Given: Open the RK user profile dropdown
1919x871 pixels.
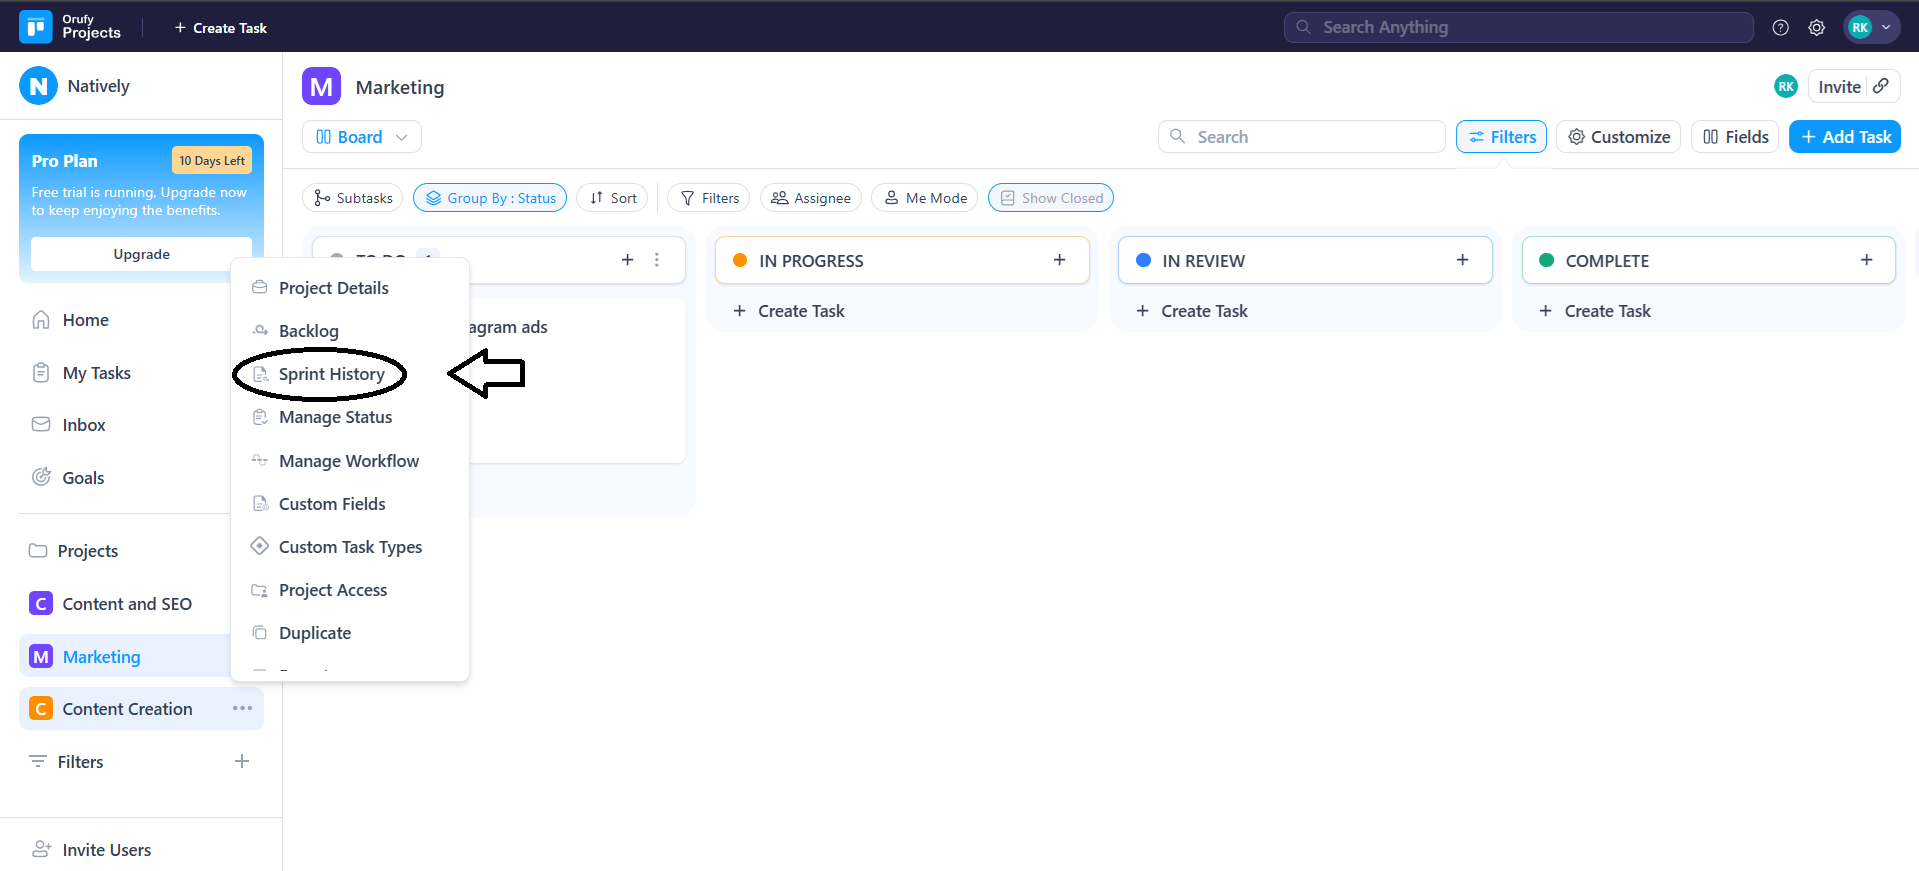Looking at the screenshot, I should pos(1871,28).
